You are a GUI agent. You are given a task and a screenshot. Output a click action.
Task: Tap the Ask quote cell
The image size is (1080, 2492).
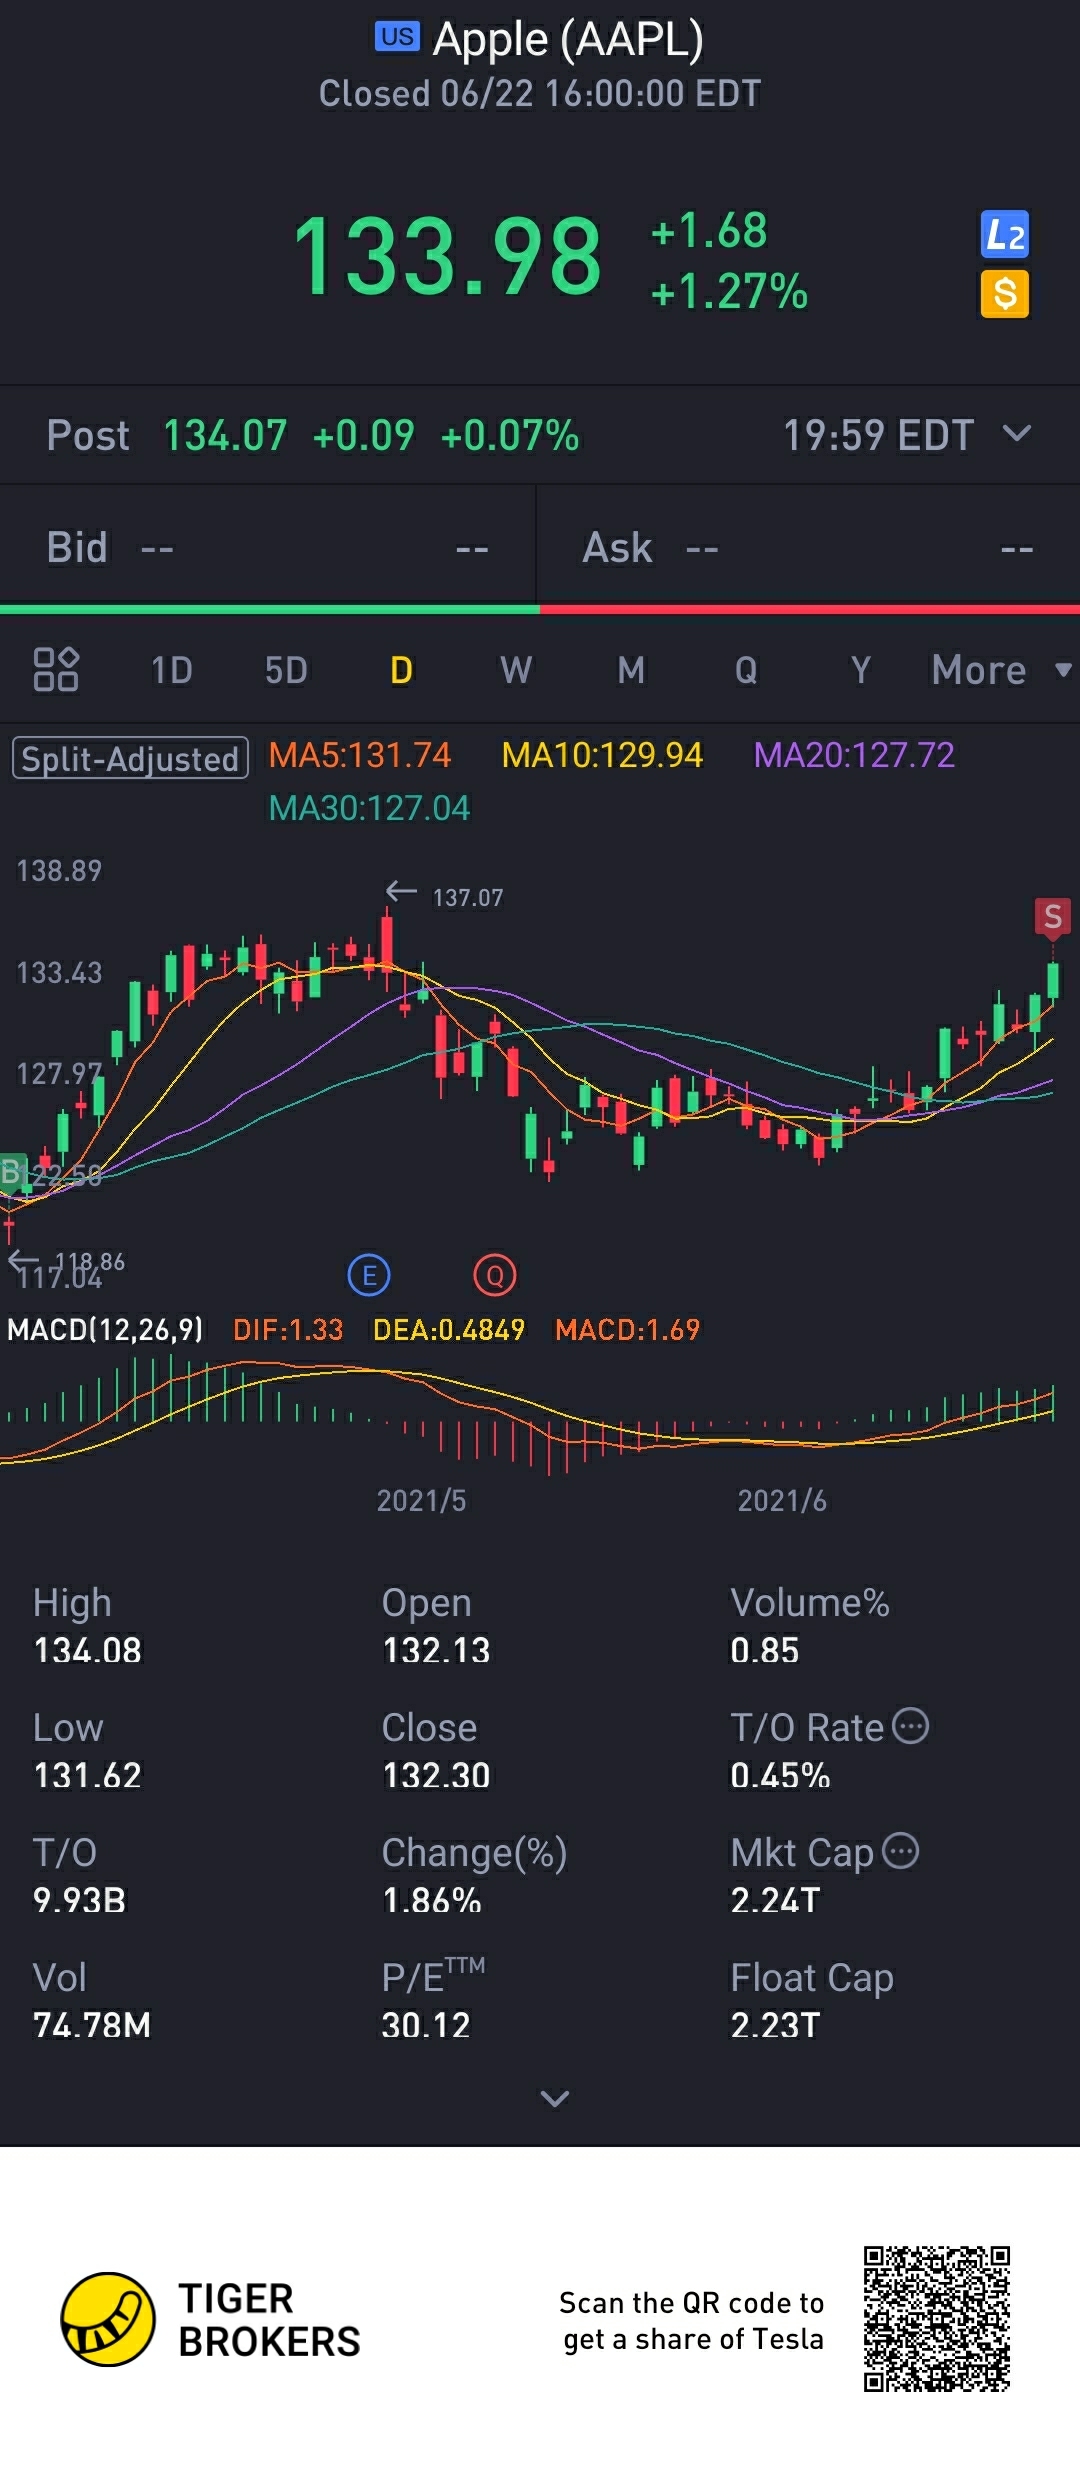[808, 548]
